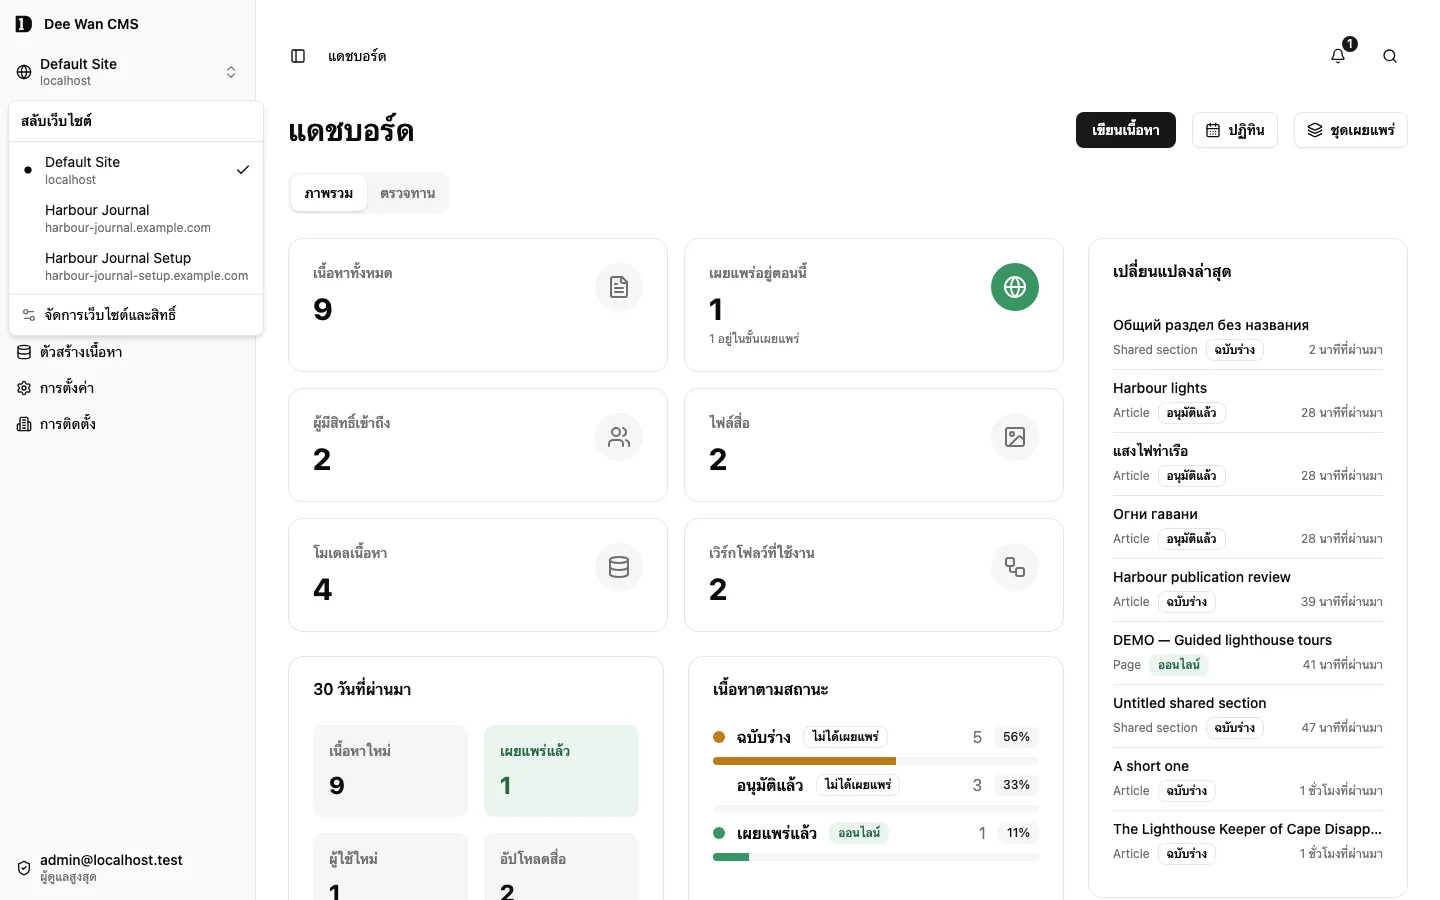Select the ภาพรวม tab
Viewport: 1440px width, 900px height.
pyautogui.click(x=329, y=193)
